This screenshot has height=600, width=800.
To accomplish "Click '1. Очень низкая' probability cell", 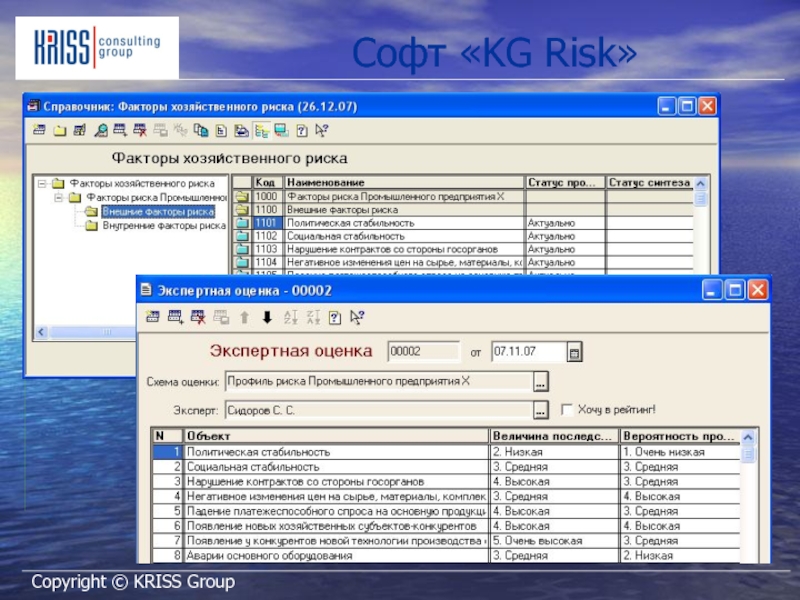I will 680,452.
